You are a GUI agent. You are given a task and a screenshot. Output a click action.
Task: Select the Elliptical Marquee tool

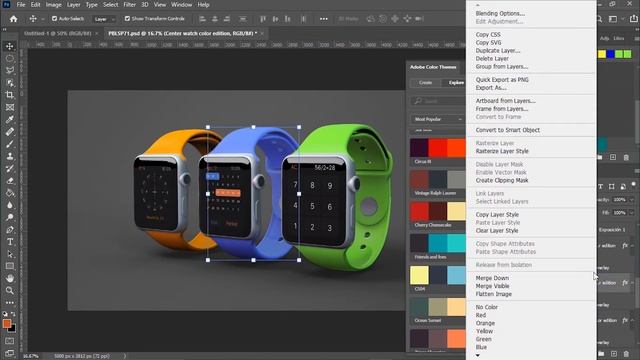coord(10,58)
